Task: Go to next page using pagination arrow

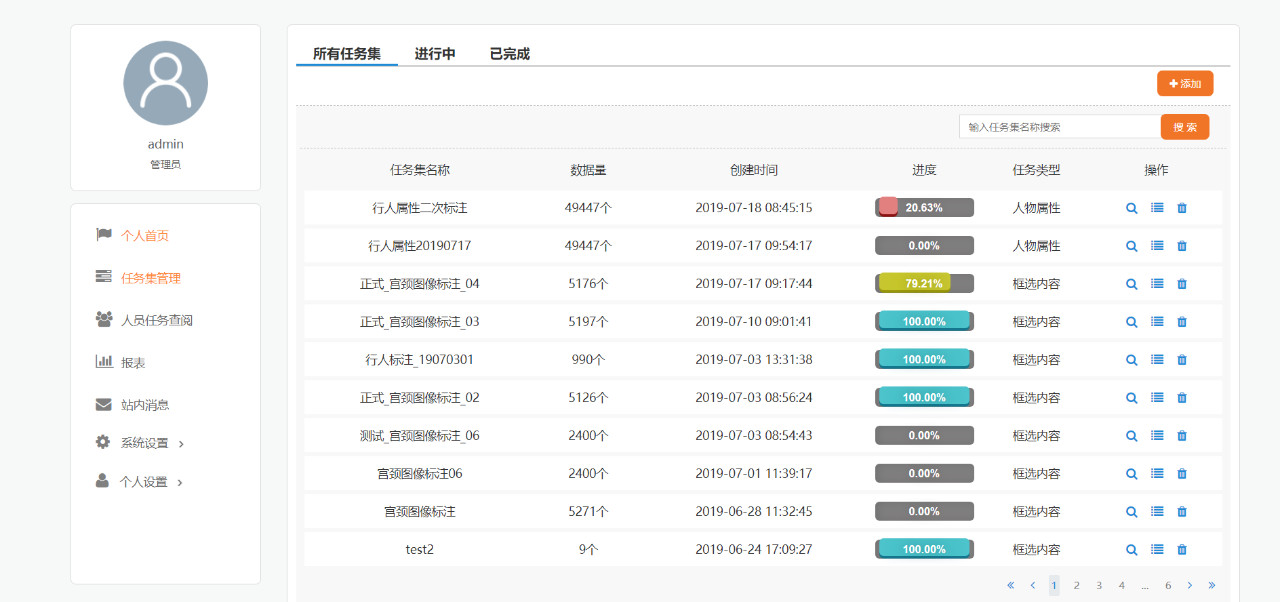Action: click(x=1189, y=585)
